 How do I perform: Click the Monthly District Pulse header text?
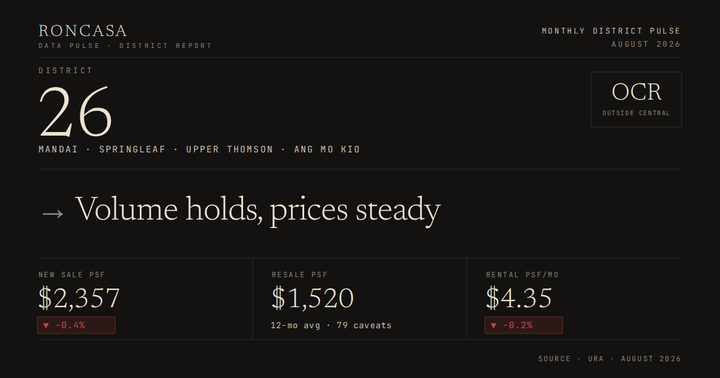(x=611, y=31)
